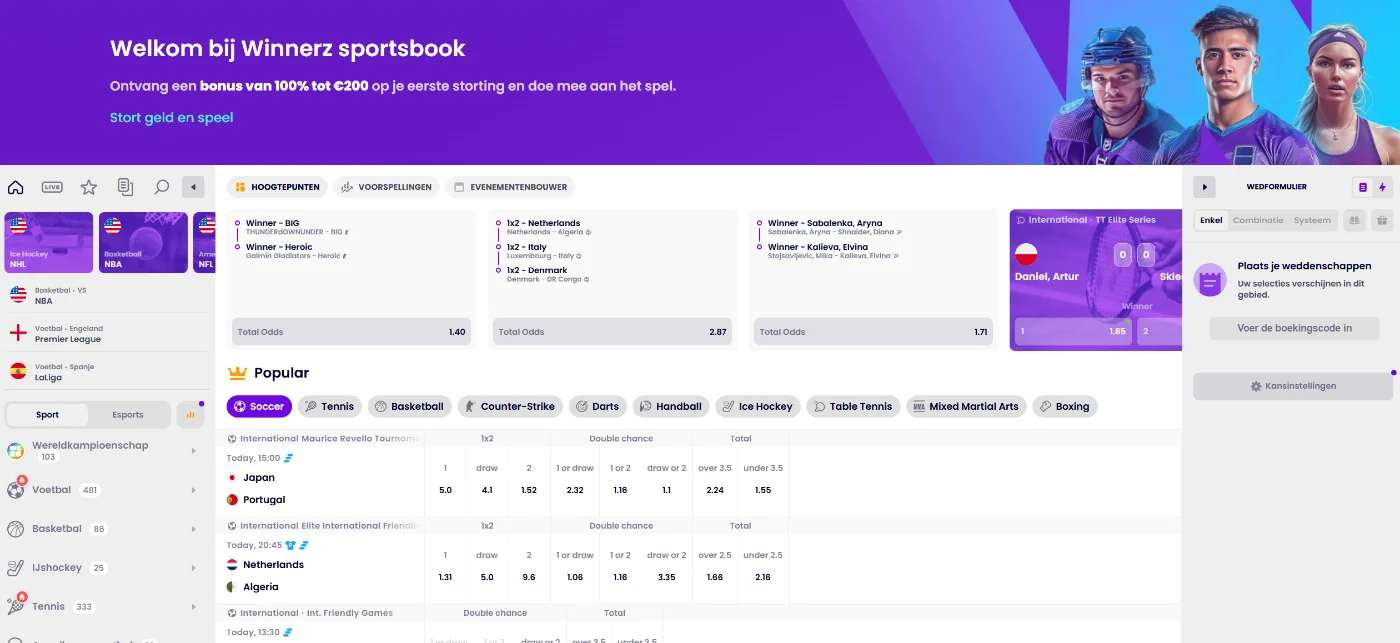1400x643 pixels.
Task: Click stats icon beside Today, 15:00
Action: [289, 458]
